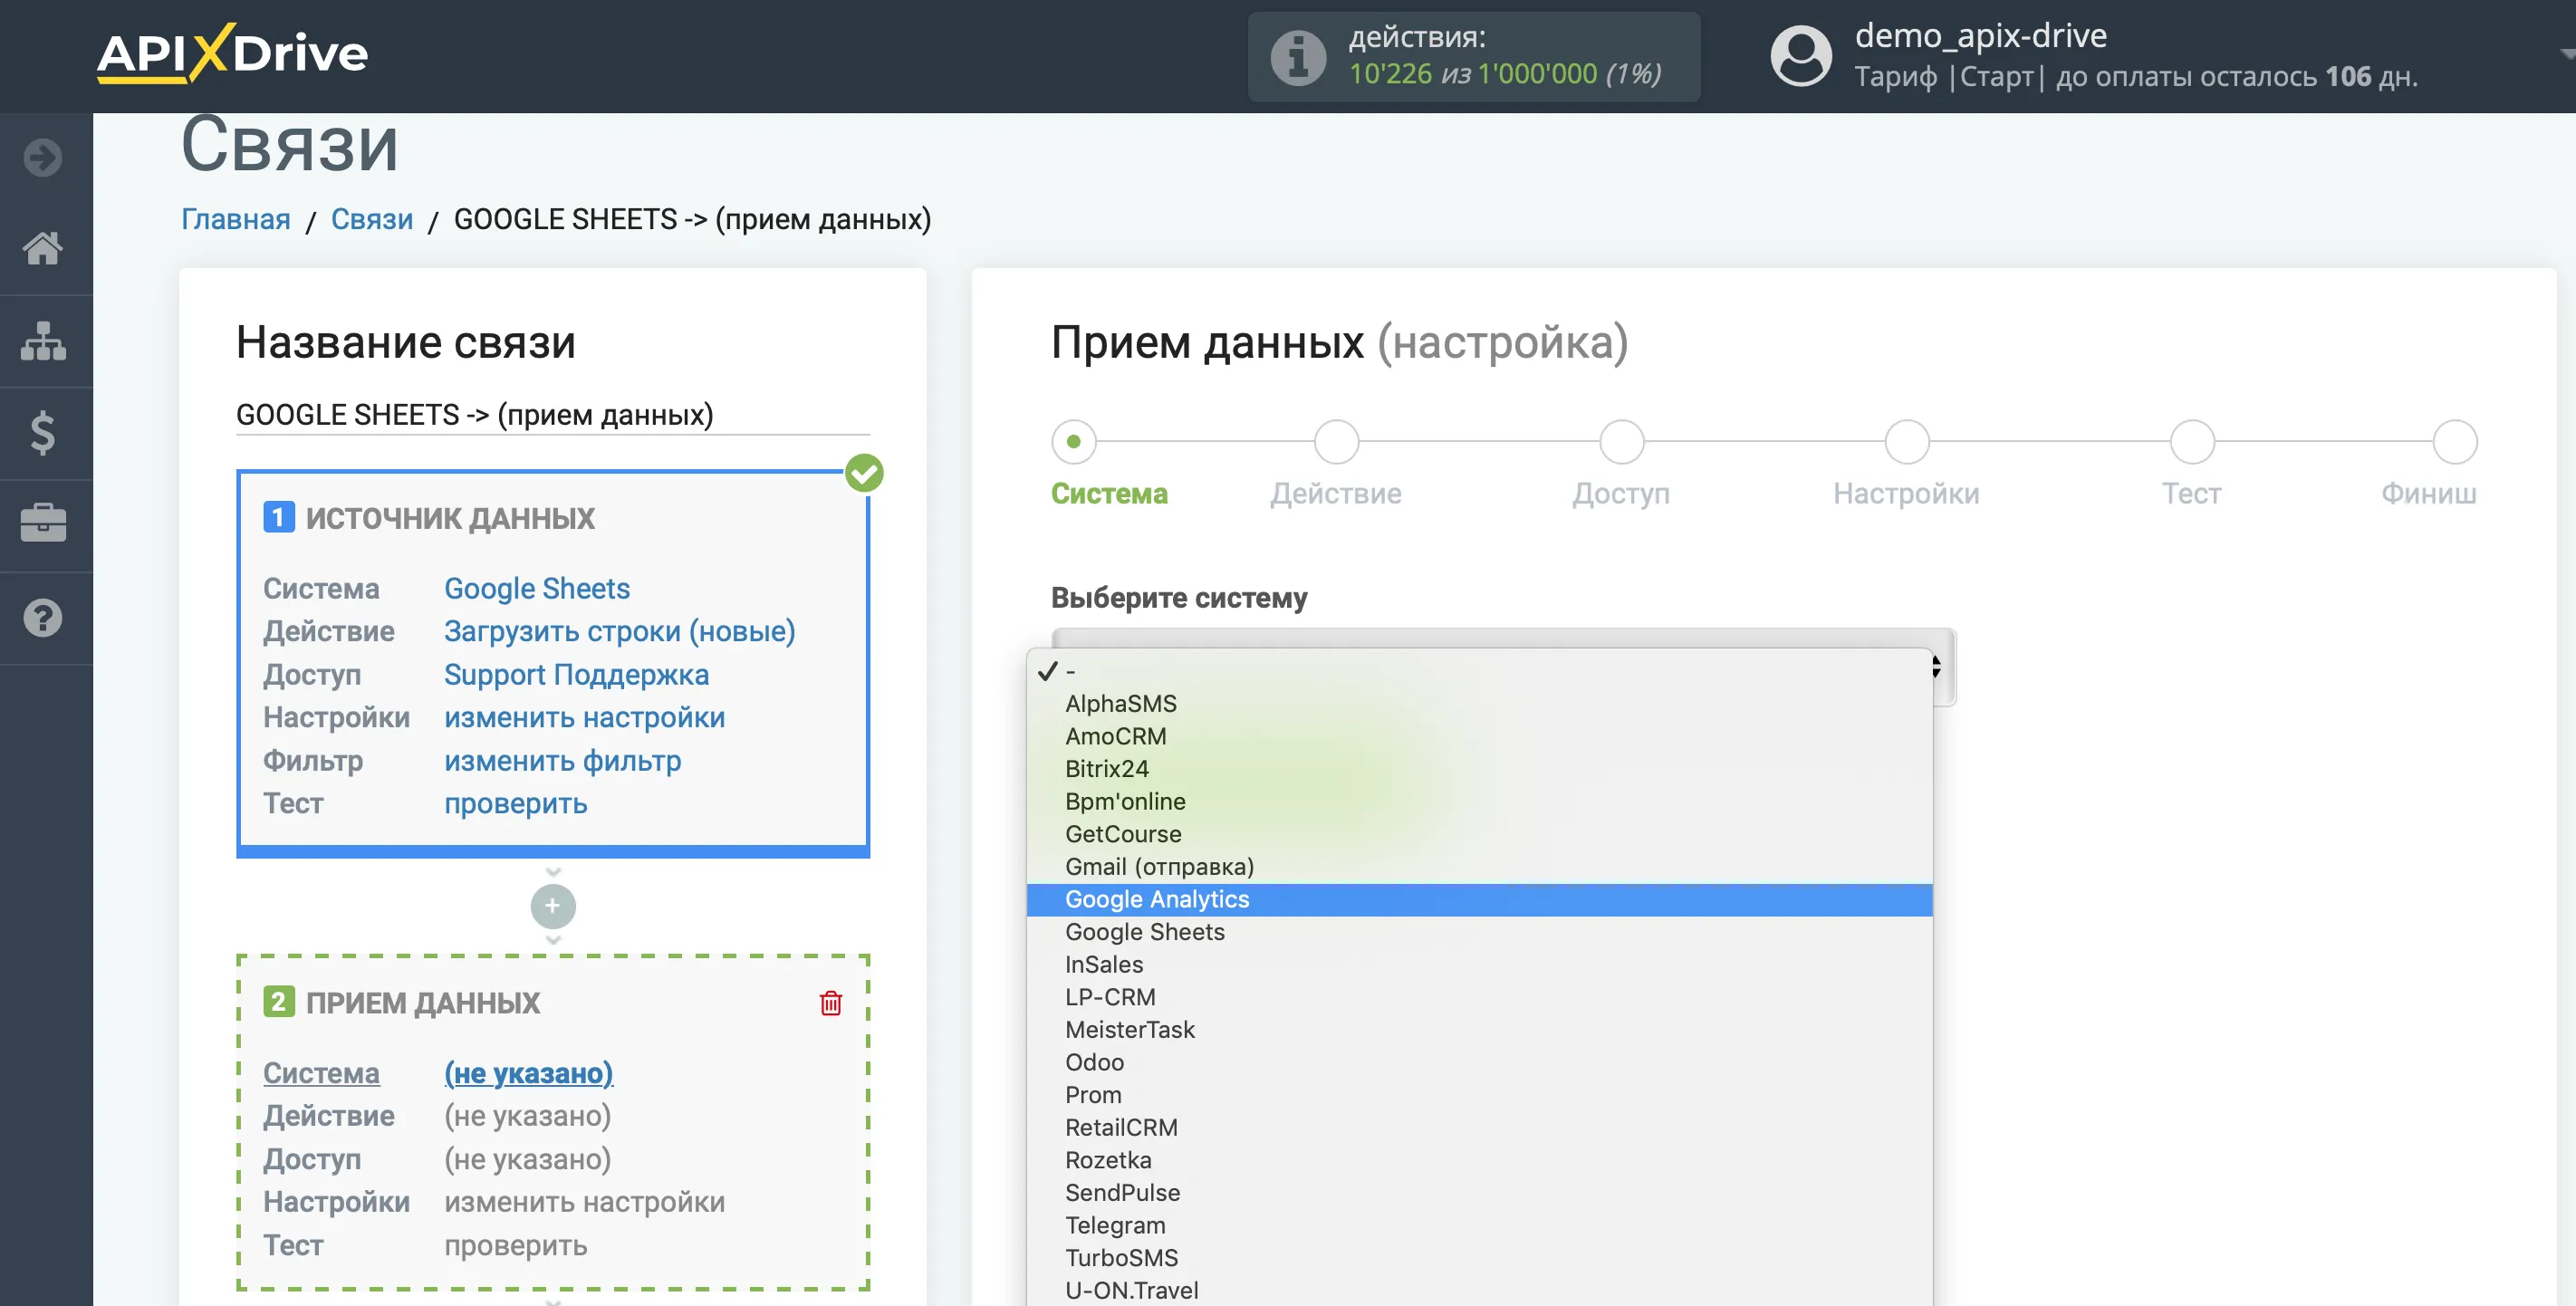Click проверить link in data source block

point(516,803)
